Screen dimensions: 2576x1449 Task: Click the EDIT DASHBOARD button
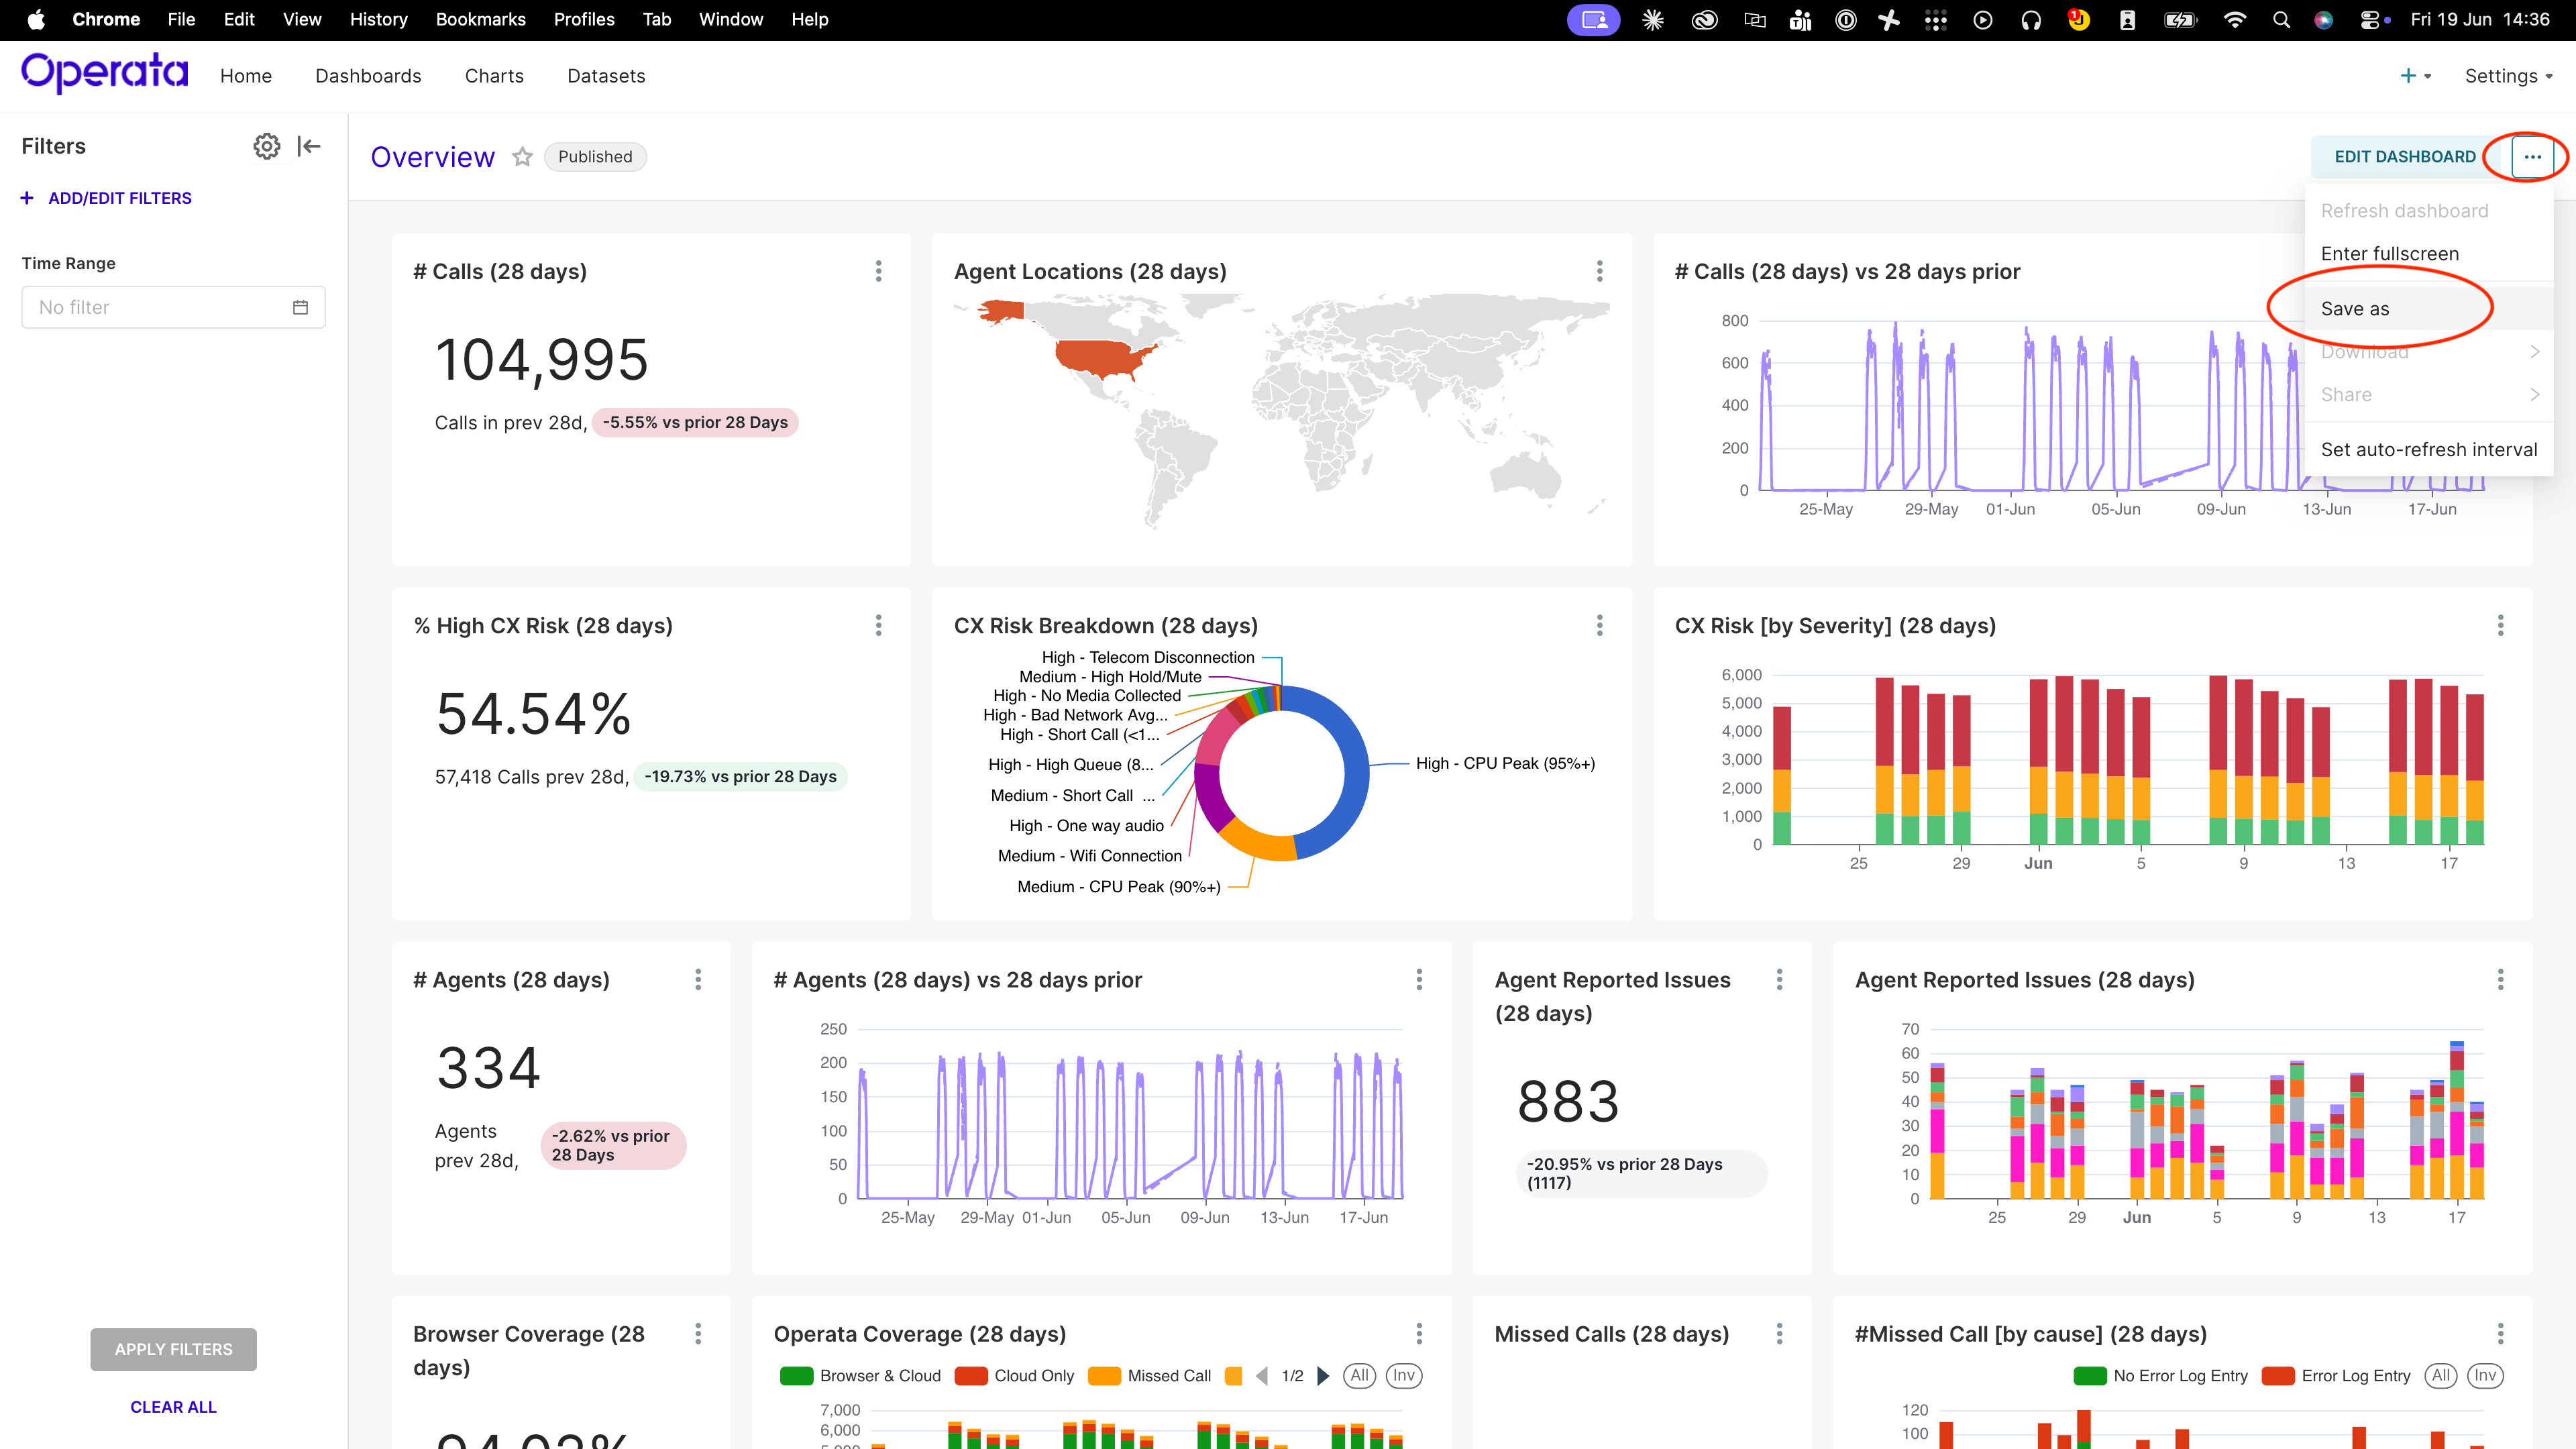coord(2404,157)
